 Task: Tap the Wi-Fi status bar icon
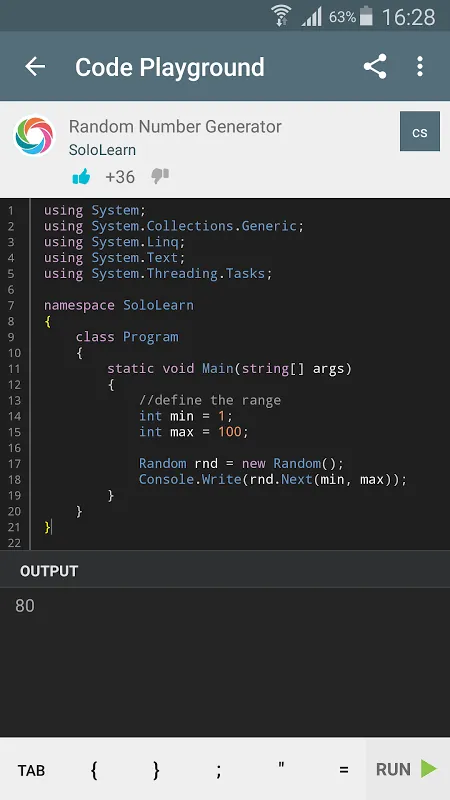281,16
